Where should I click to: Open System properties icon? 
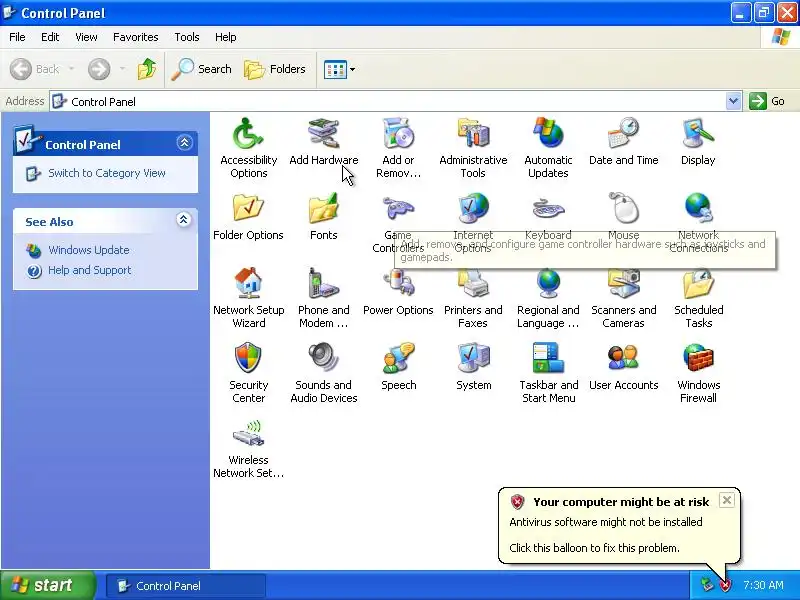pyautogui.click(x=473, y=359)
